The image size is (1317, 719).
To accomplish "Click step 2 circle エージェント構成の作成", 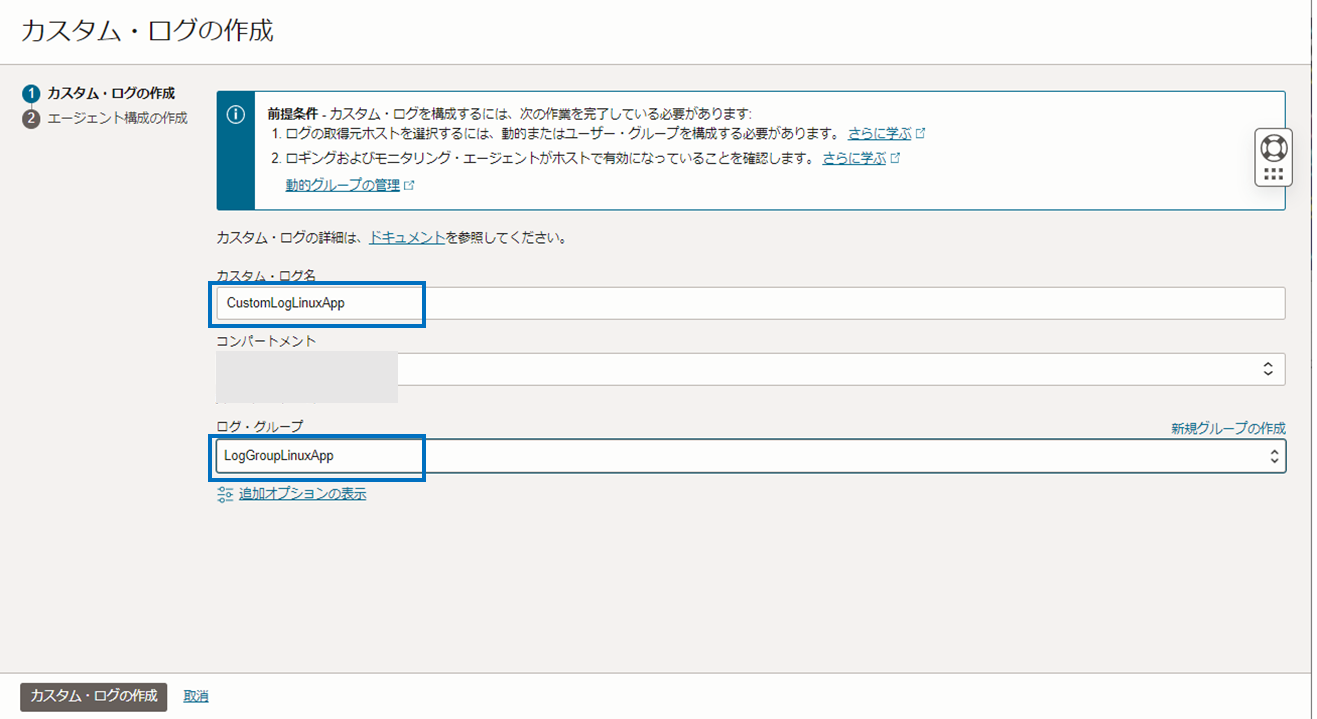I will (31, 119).
